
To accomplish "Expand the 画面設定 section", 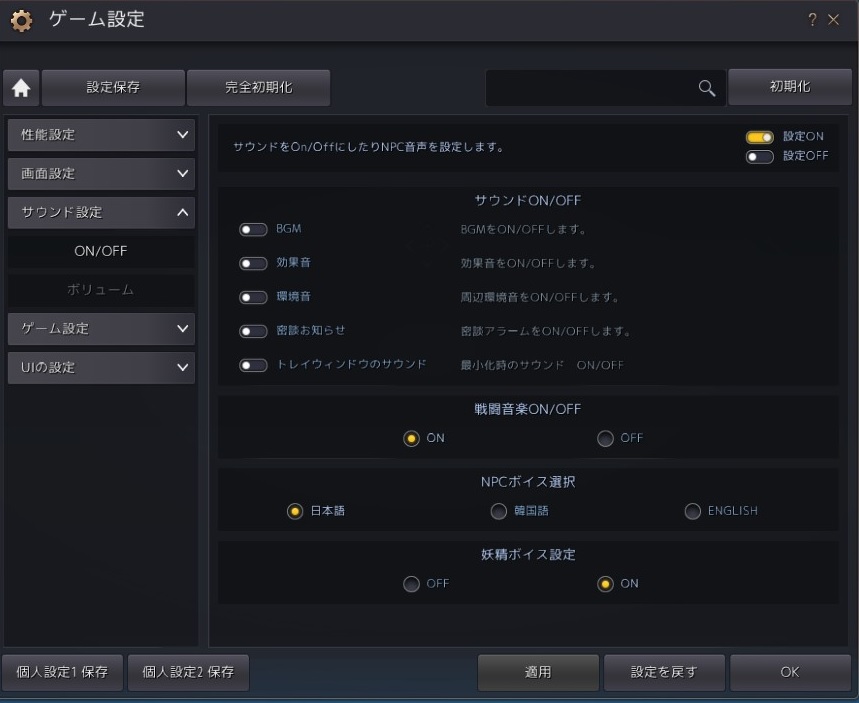I will coord(101,174).
